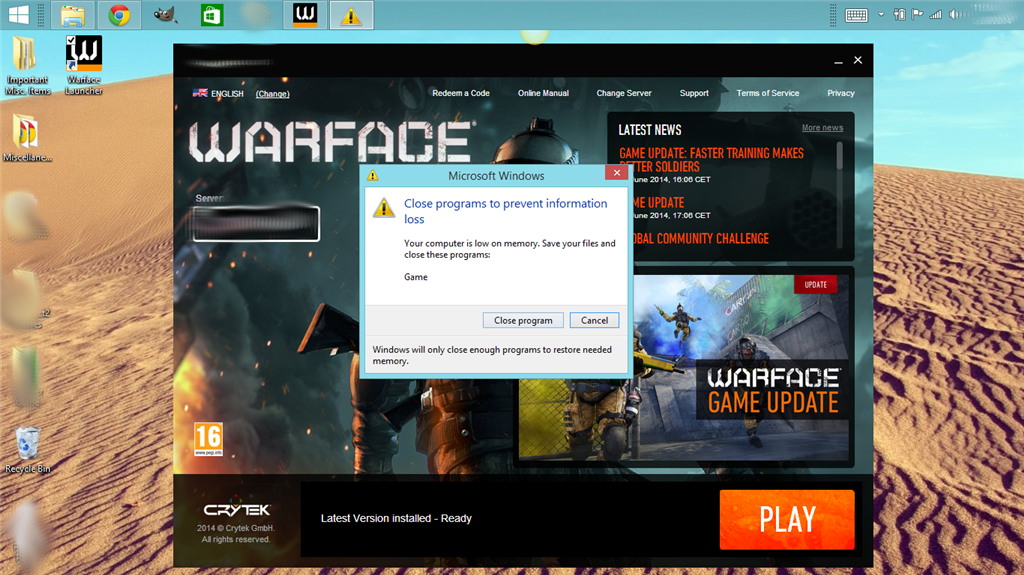The width and height of the screenshot is (1024, 575).
Task: Hit the orange PLAY button
Action: [x=786, y=519]
